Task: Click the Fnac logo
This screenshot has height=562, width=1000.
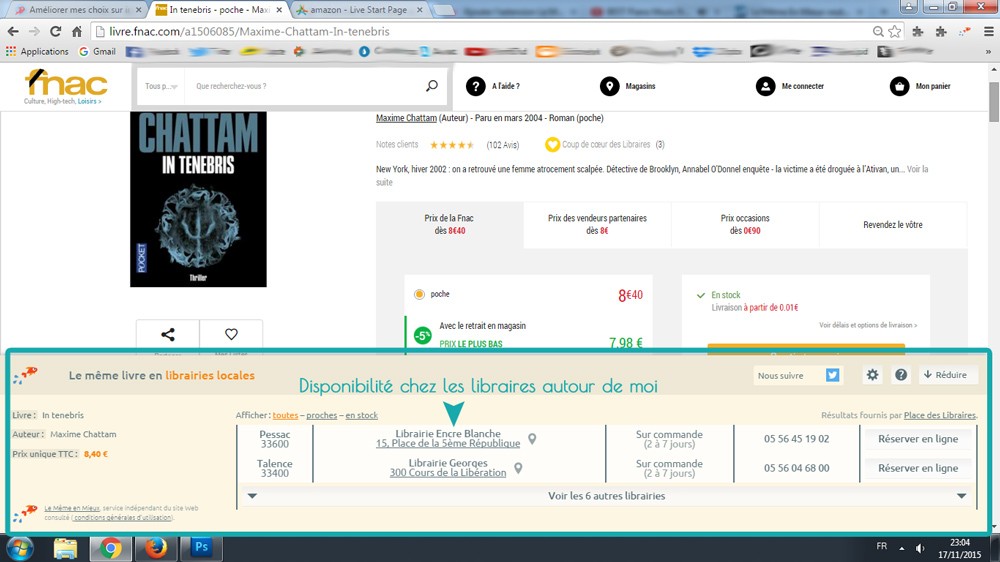Action: (x=66, y=86)
